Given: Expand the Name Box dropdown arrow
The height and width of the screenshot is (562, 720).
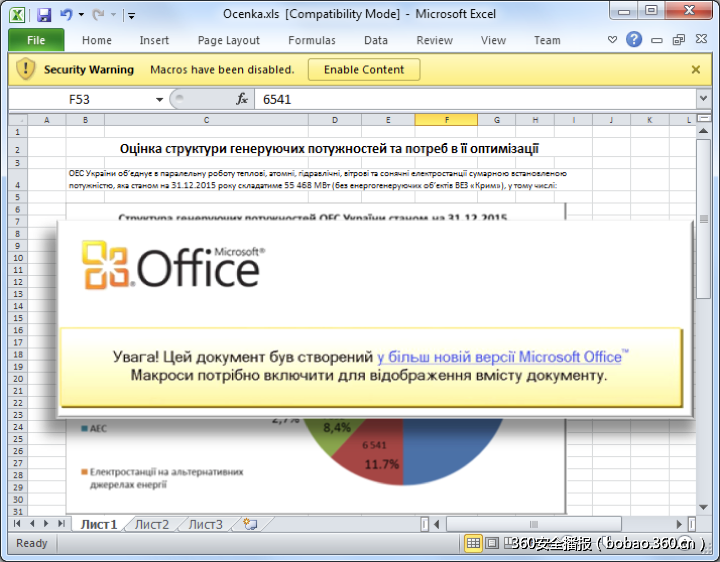Looking at the screenshot, I should (159, 100).
